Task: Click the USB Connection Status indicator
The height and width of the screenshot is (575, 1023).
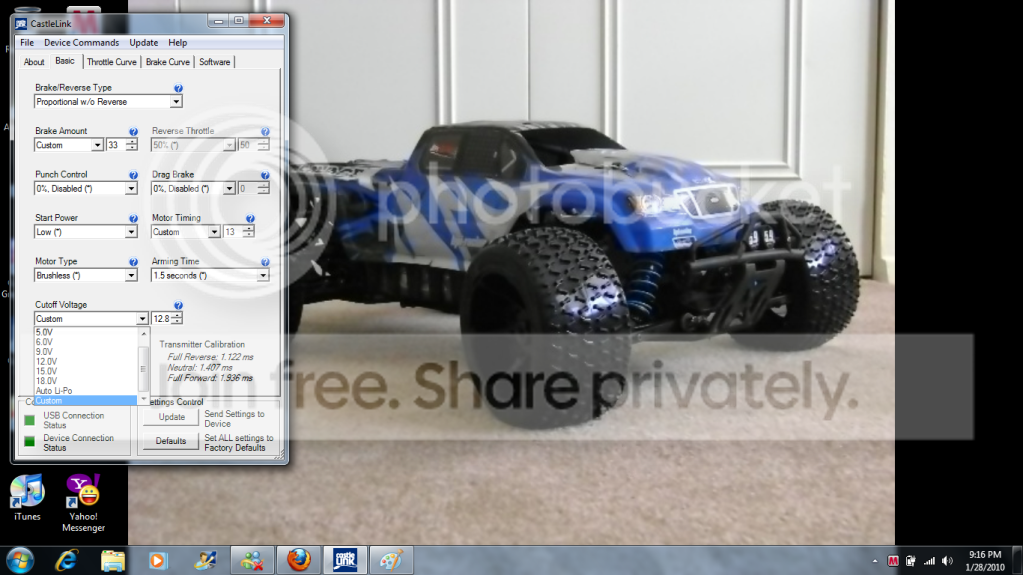Action: click(29, 420)
